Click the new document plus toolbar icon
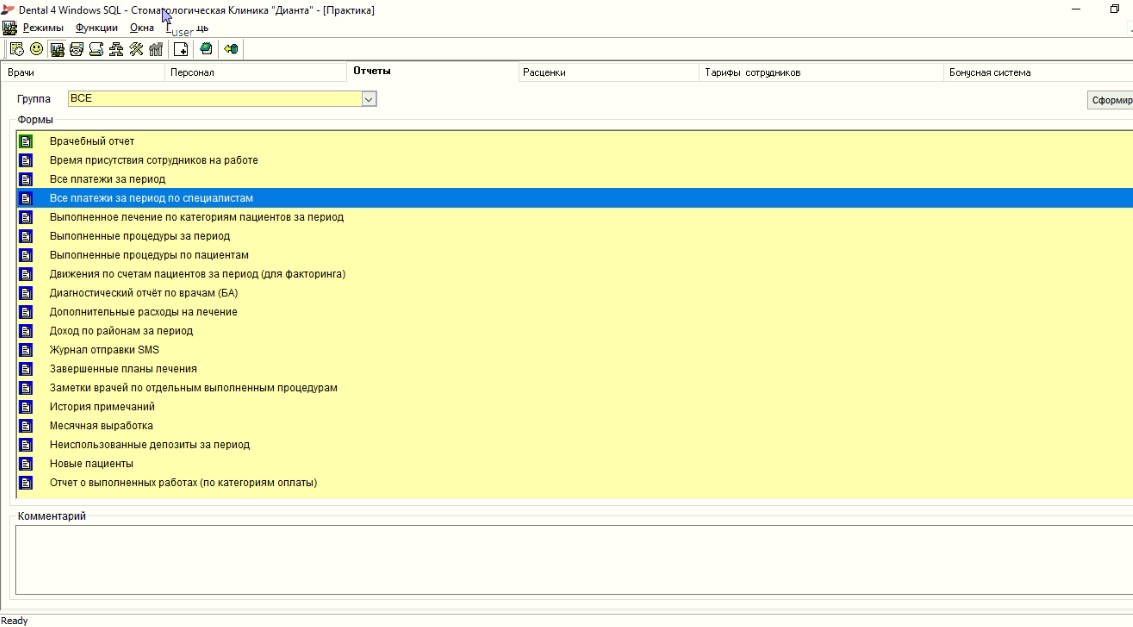This screenshot has width=1133, height=627. (x=181, y=49)
